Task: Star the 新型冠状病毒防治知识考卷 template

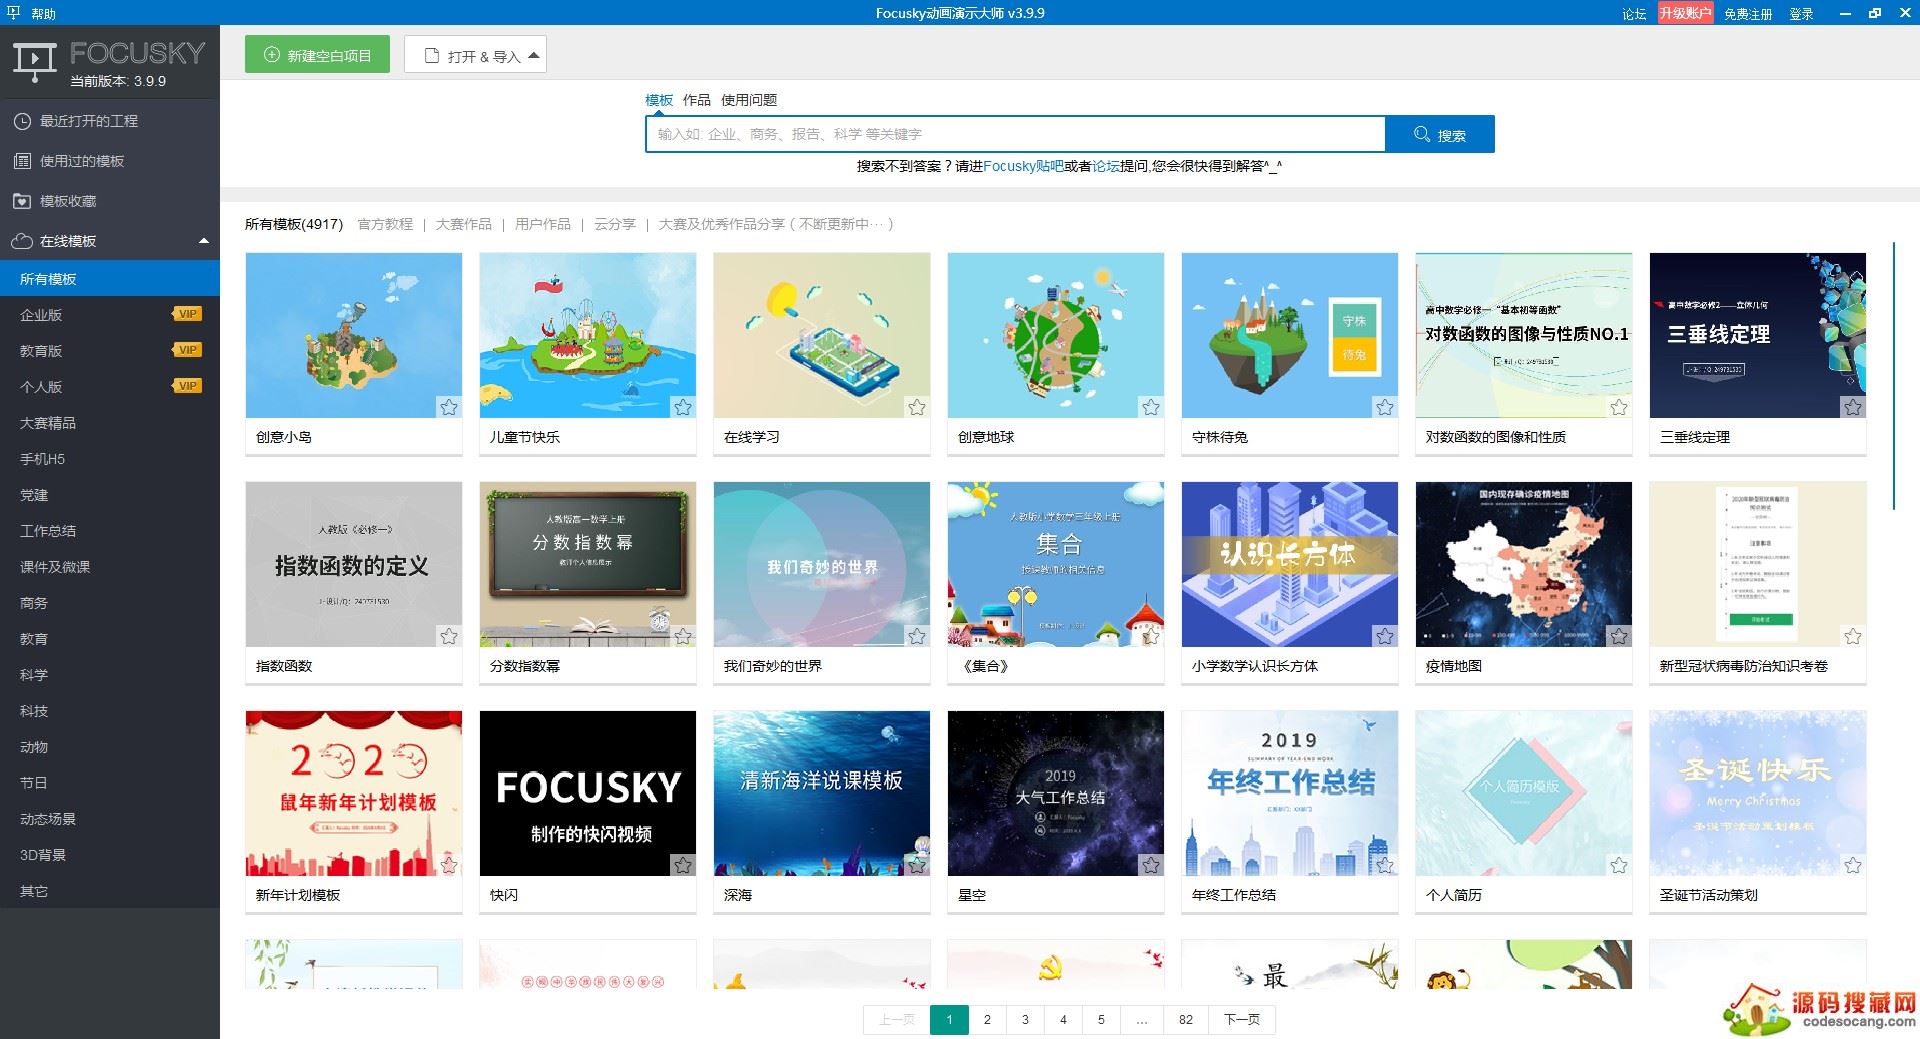Action: tap(1853, 636)
